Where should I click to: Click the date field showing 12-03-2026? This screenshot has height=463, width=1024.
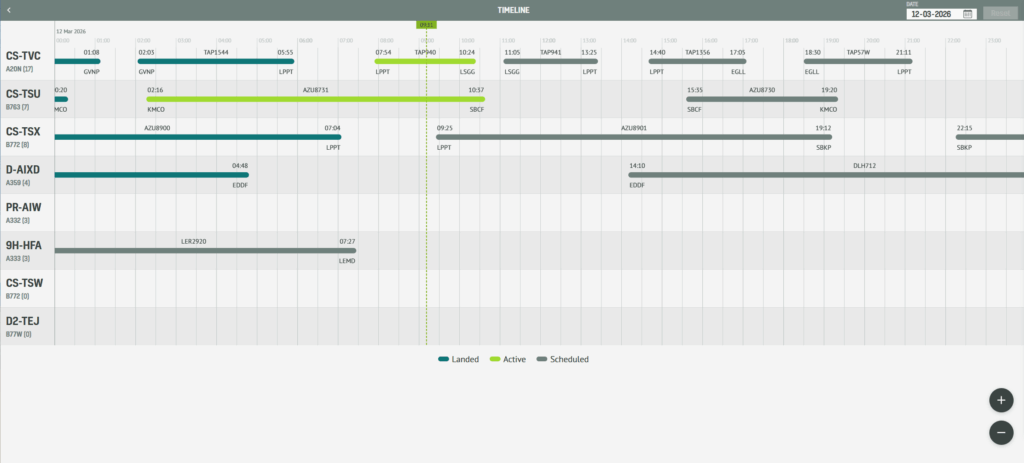click(x=932, y=14)
